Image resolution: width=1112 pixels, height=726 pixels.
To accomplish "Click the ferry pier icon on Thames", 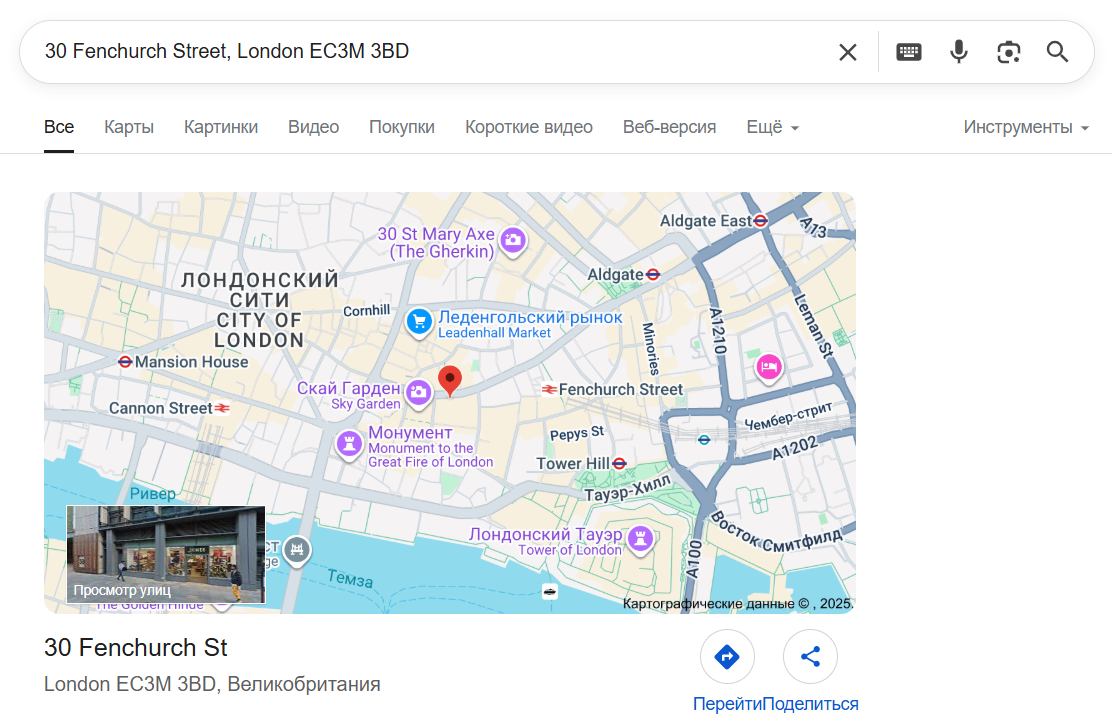I will (x=550, y=591).
